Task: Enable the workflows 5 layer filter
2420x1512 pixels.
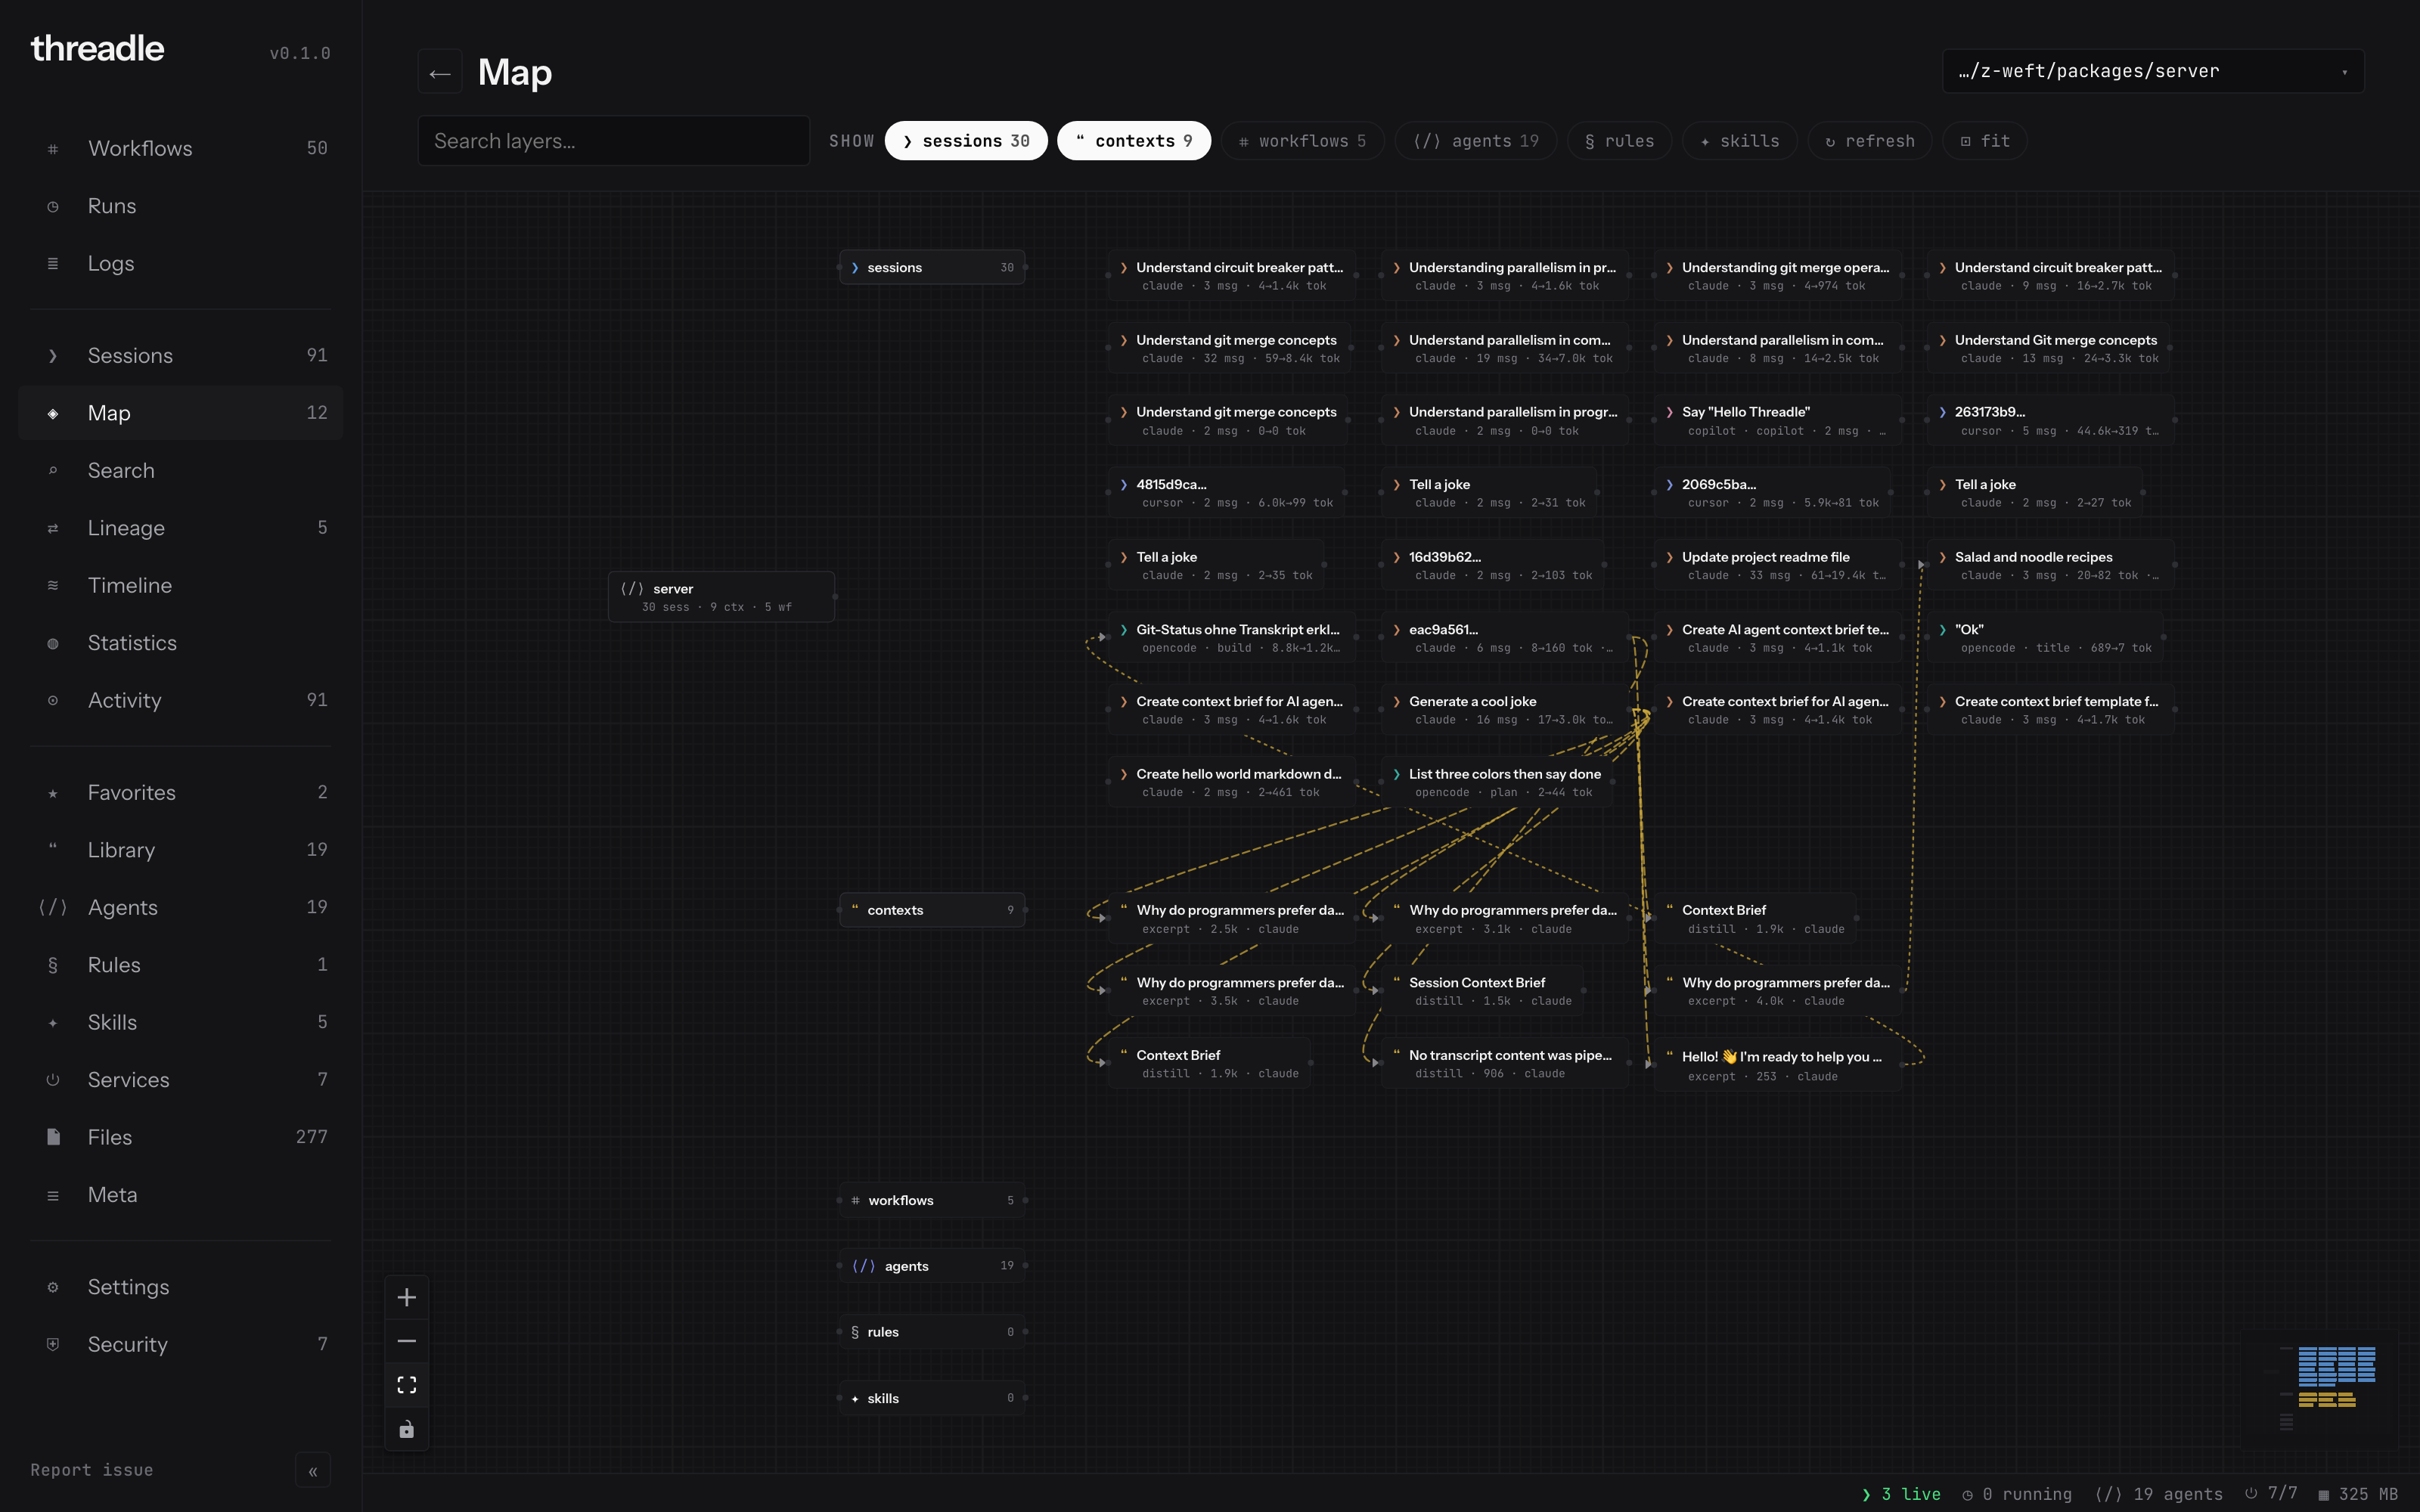Action: (x=1302, y=141)
